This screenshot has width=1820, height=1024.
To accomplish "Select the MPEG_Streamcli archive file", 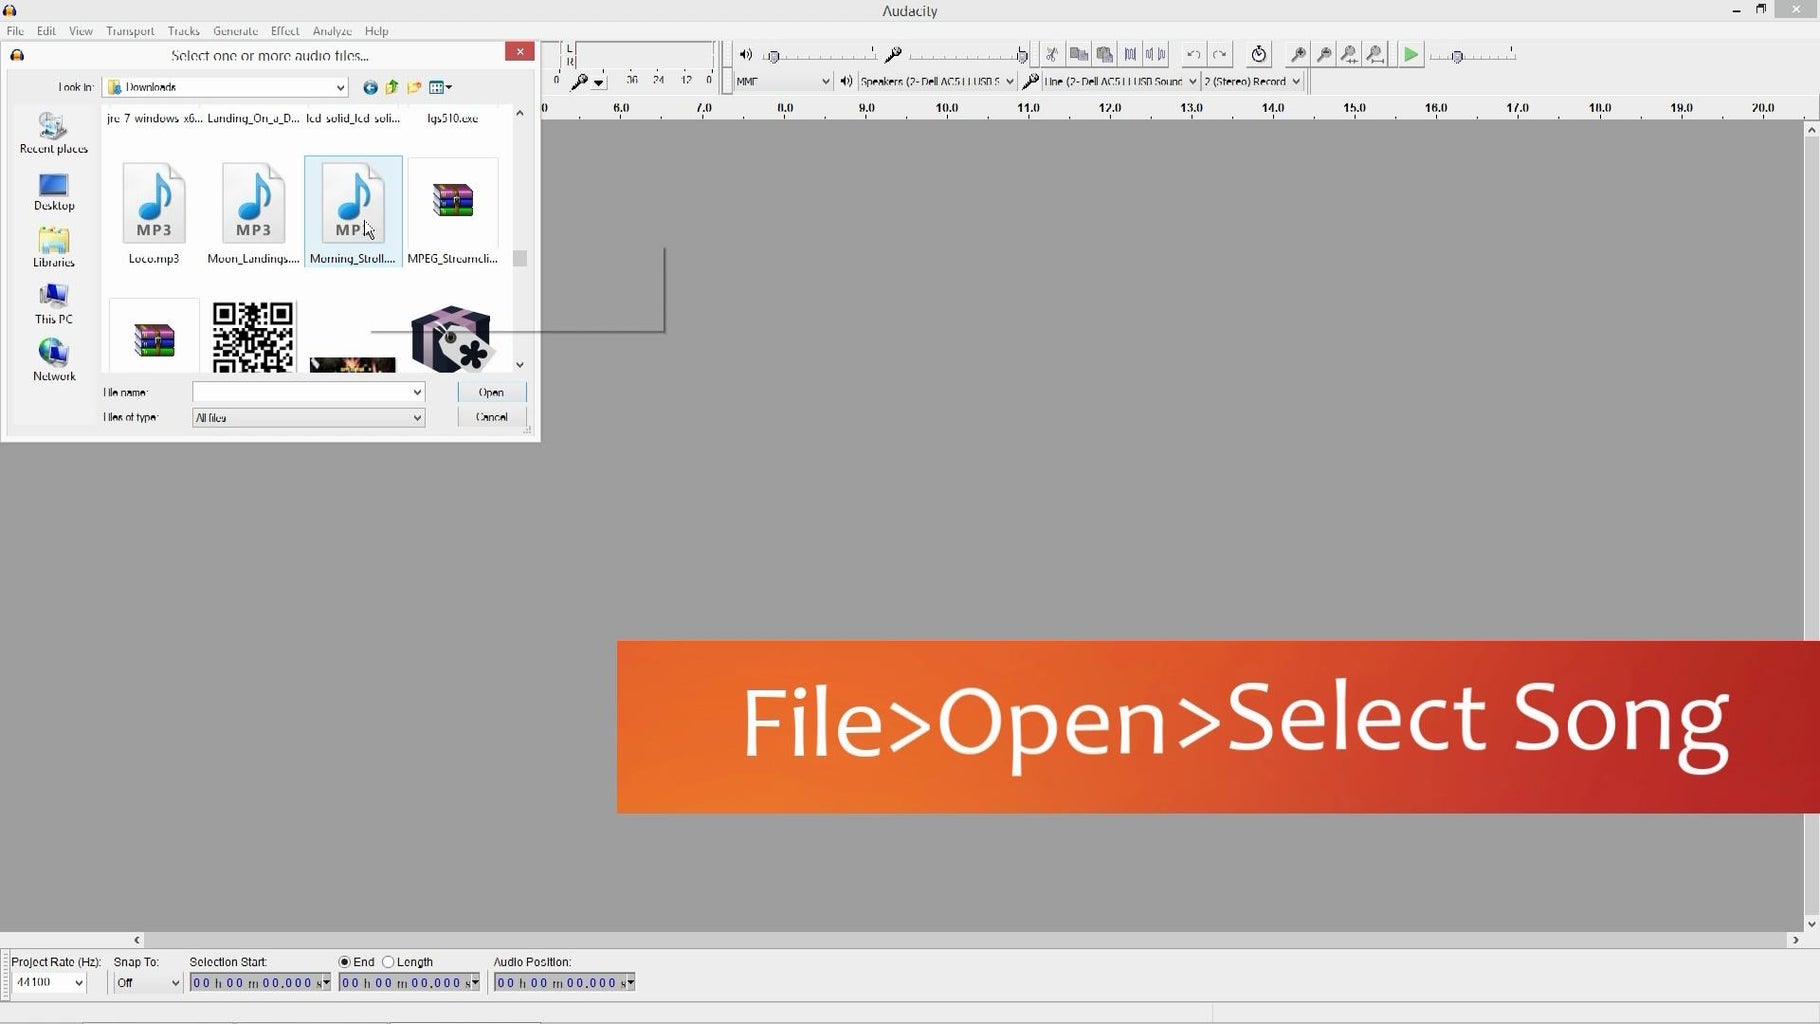I will coord(452,213).
